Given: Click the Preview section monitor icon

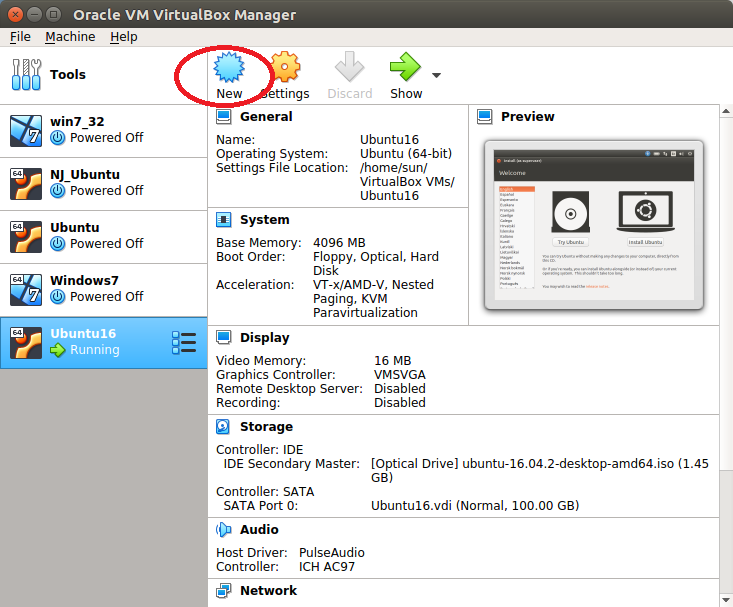Looking at the screenshot, I should (485, 116).
